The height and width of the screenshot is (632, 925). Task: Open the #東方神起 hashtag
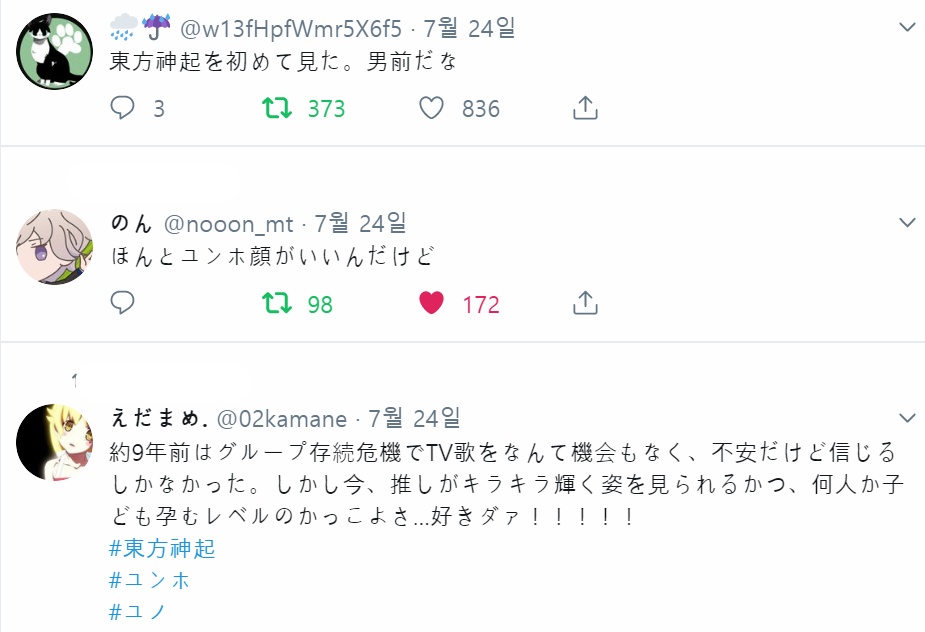tap(162, 548)
